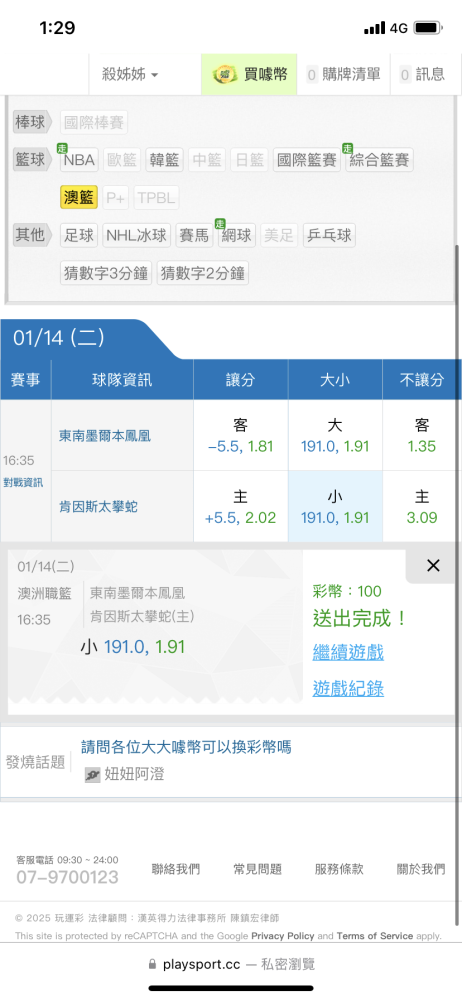
Task: Open 東南墨爾本鳳凰 team info
Action: pyautogui.click(x=105, y=437)
